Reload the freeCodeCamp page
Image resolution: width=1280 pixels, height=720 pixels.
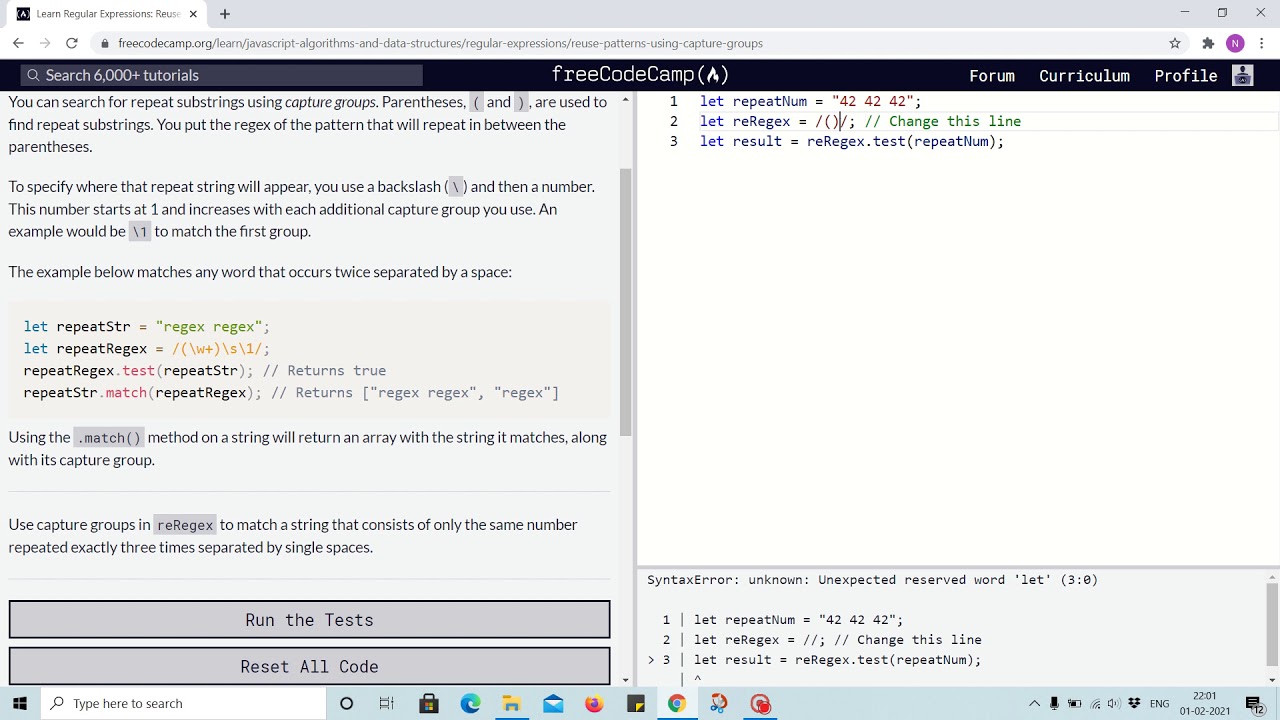tap(72, 43)
